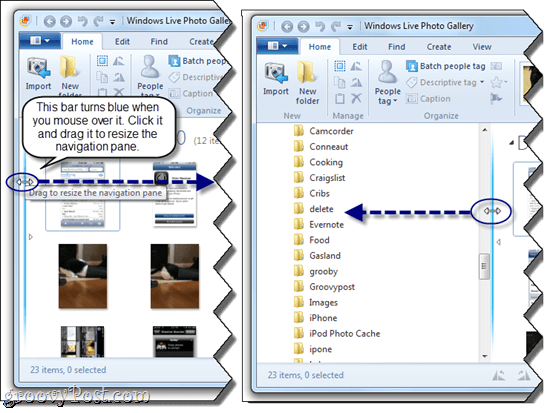The height and width of the screenshot is (413, 550).
Task: Open Edit tab in left window
Action: (x=122, y=42)
